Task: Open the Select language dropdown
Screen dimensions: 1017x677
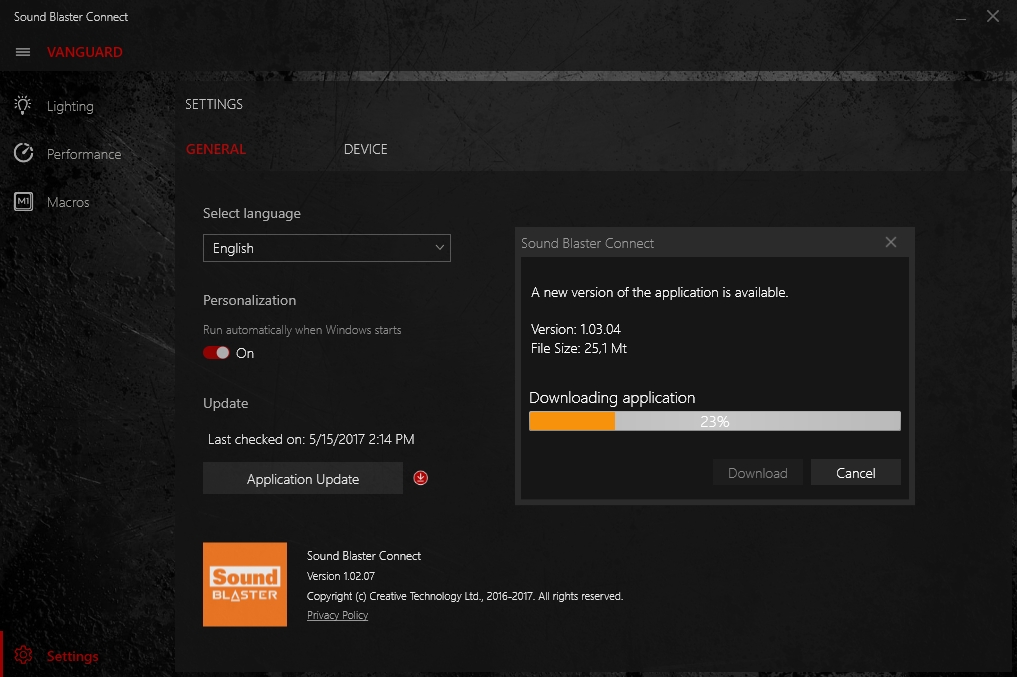Action: point(327,248)
